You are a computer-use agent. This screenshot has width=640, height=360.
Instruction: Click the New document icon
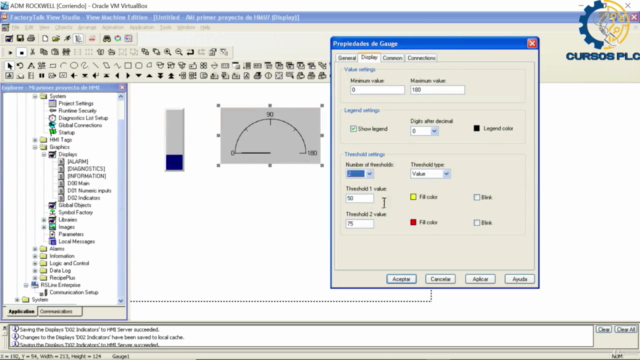pyautogui.click(x=45, y=38)
